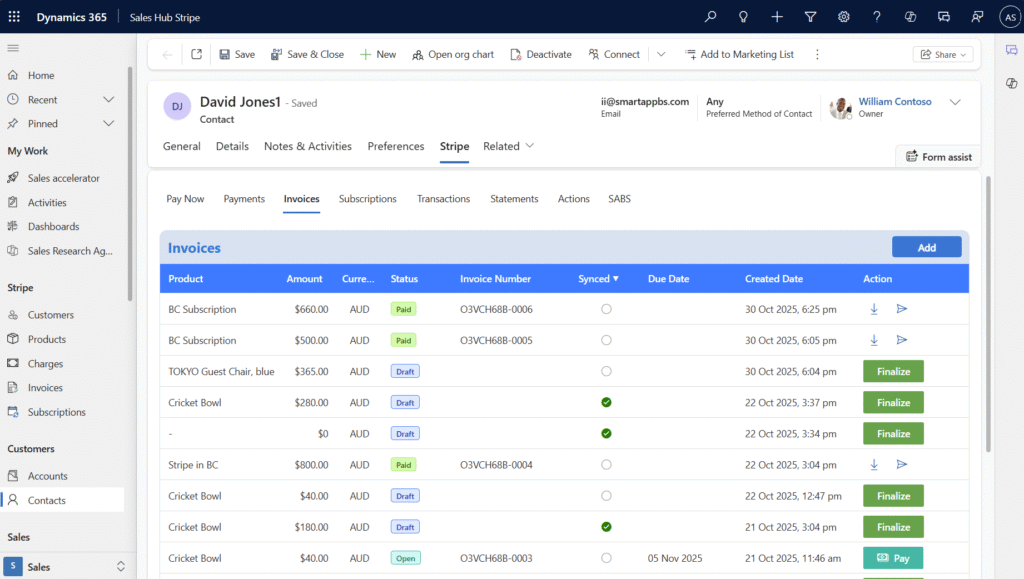Expand the Pinned section chevron
This screenshot has width=1024, height=579.
[x=108, y=123]
